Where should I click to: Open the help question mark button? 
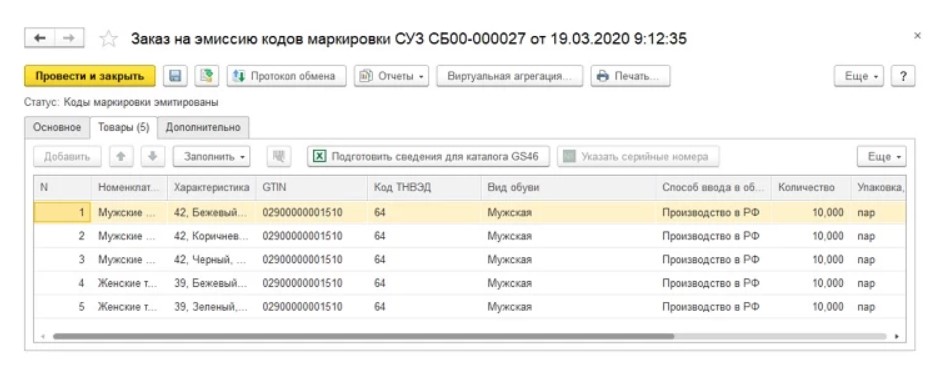[903, 76]
